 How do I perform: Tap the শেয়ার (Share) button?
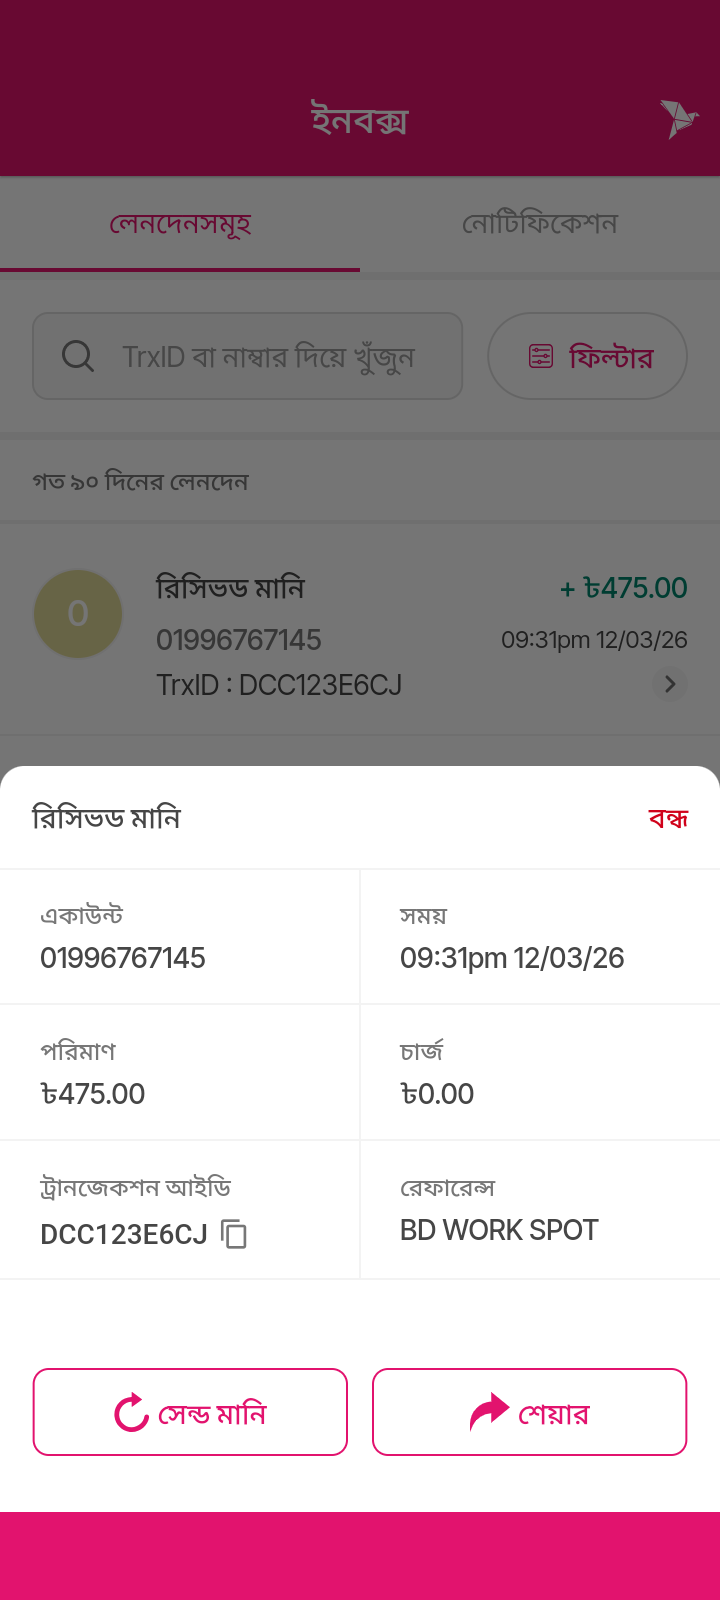(529, 1412)
